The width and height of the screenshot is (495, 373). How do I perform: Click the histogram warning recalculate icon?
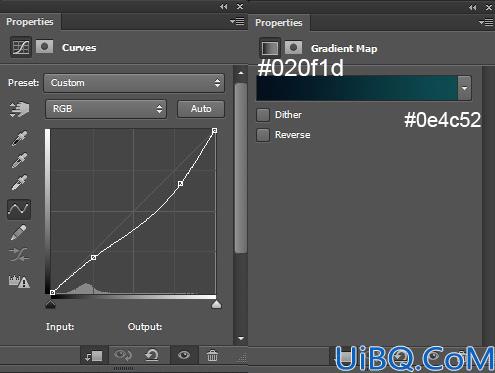(x=19, y=281)
